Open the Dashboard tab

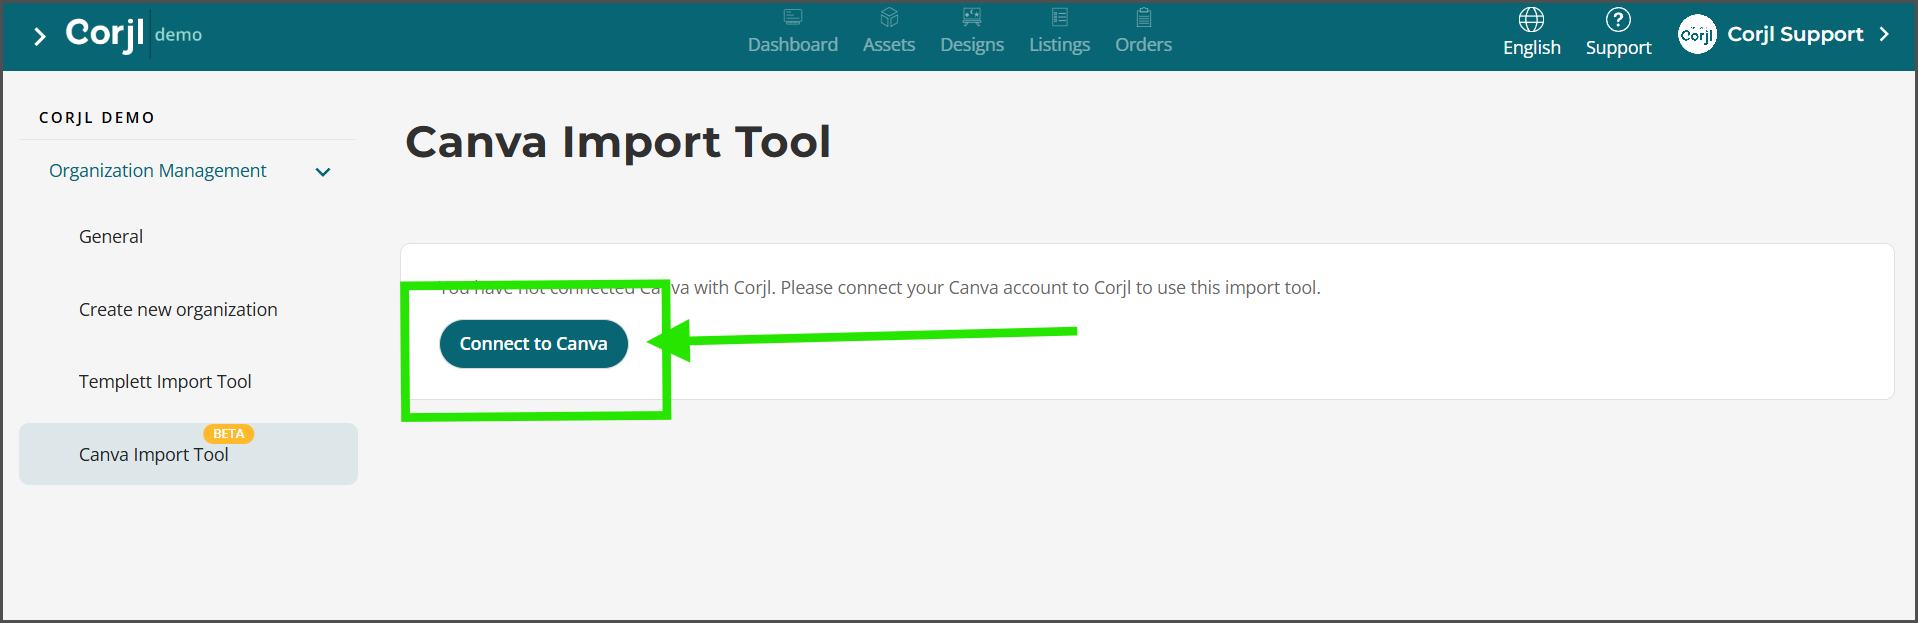(x=793, y=44)
